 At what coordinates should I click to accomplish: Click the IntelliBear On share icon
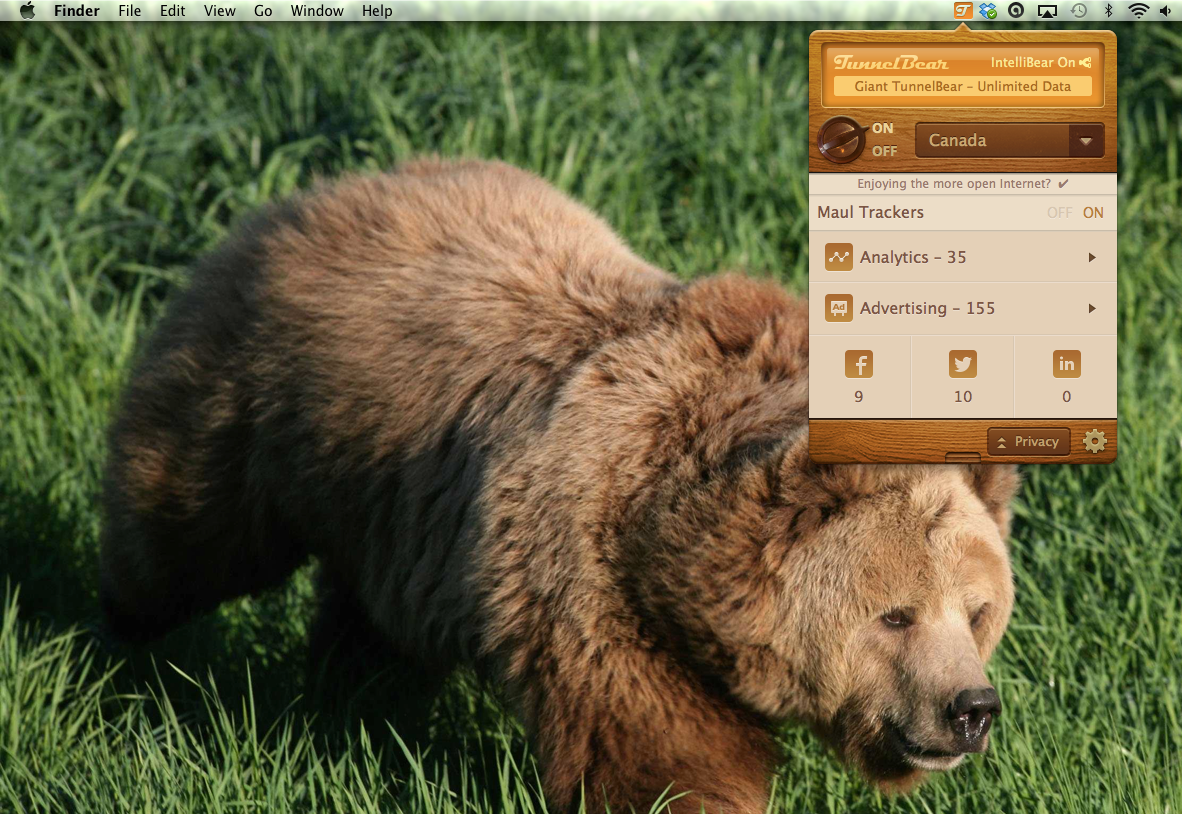pyautogui.click(x=1086, y=63)
